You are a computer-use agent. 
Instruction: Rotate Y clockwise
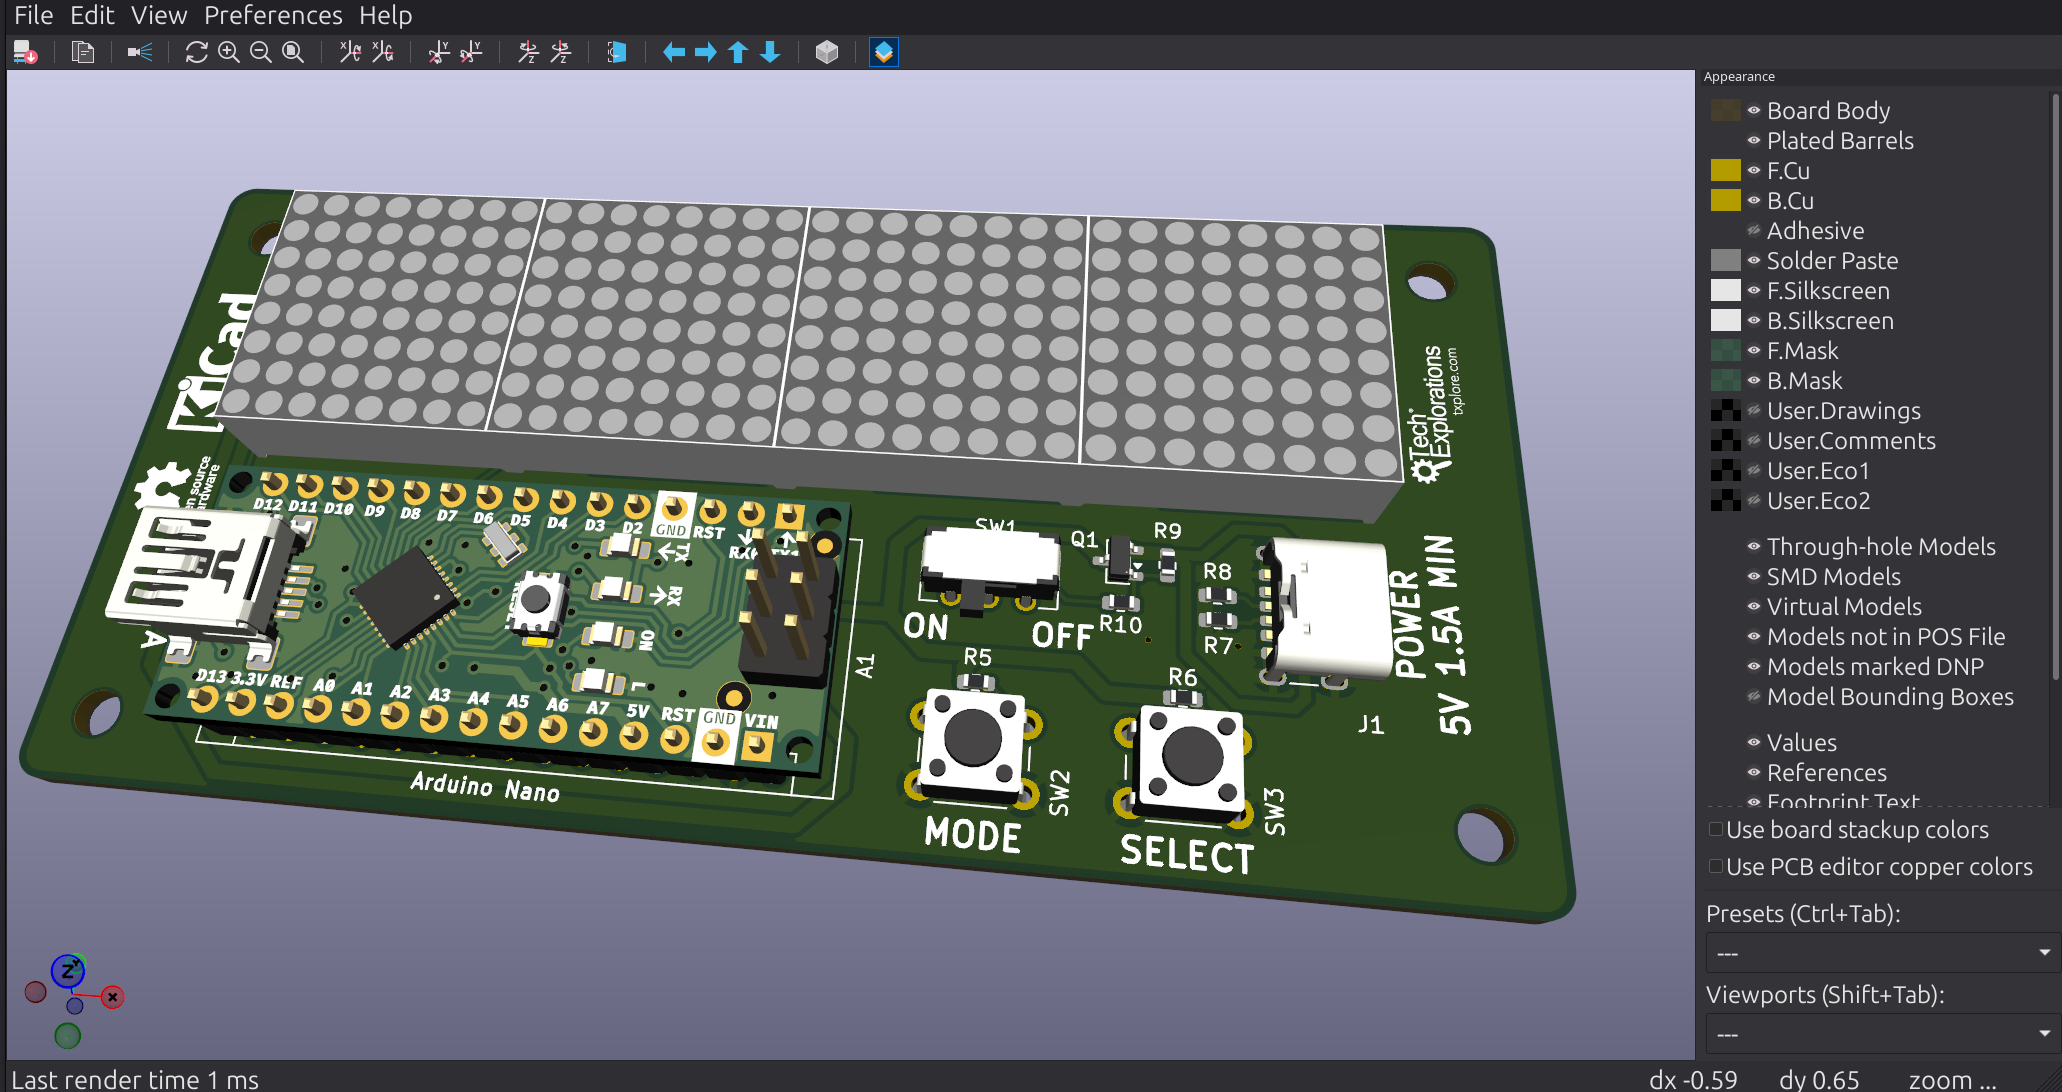click(439, 52)
